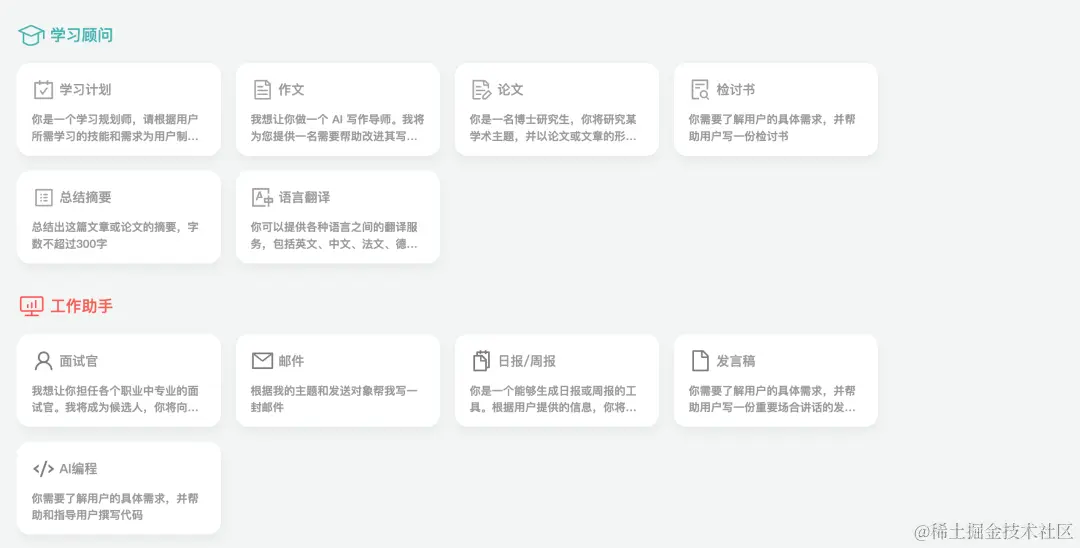Click the translate icon on 语言翻译 card
Viewport: 1080px width, 548px height.
click(262, 198)
